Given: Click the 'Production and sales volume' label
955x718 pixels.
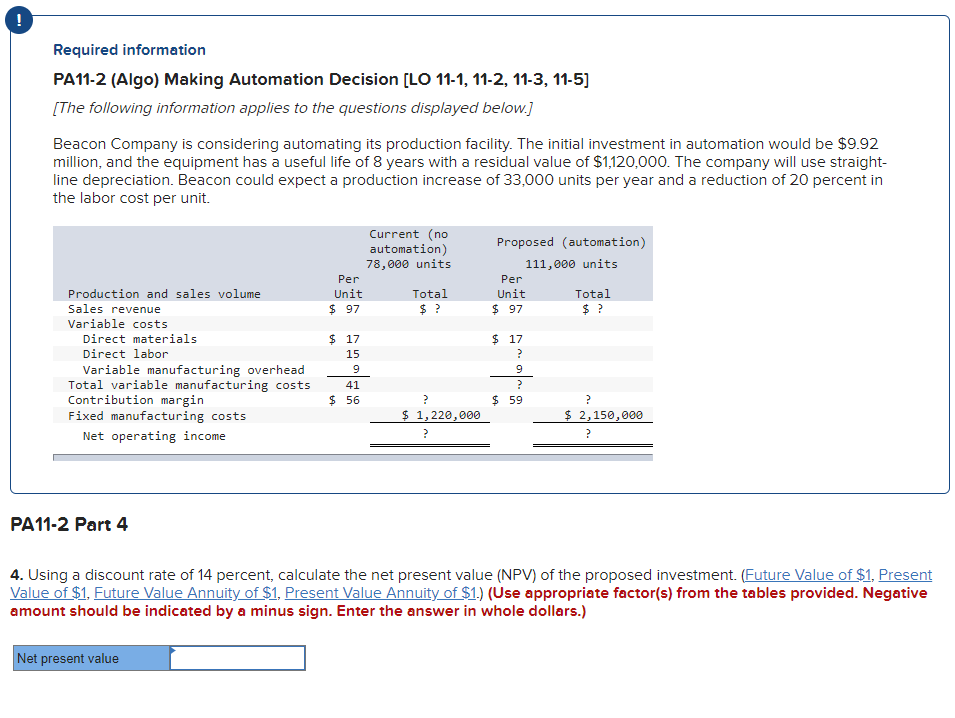Looking at the screenshot, I should [164, 294].
